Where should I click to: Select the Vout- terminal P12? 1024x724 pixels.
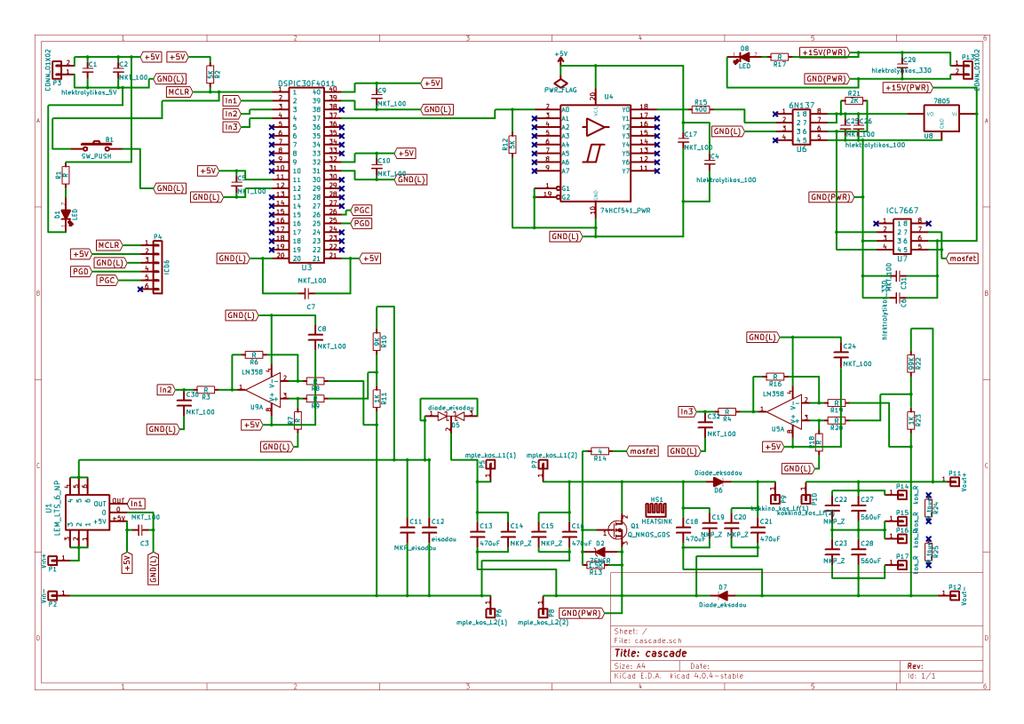954,595
